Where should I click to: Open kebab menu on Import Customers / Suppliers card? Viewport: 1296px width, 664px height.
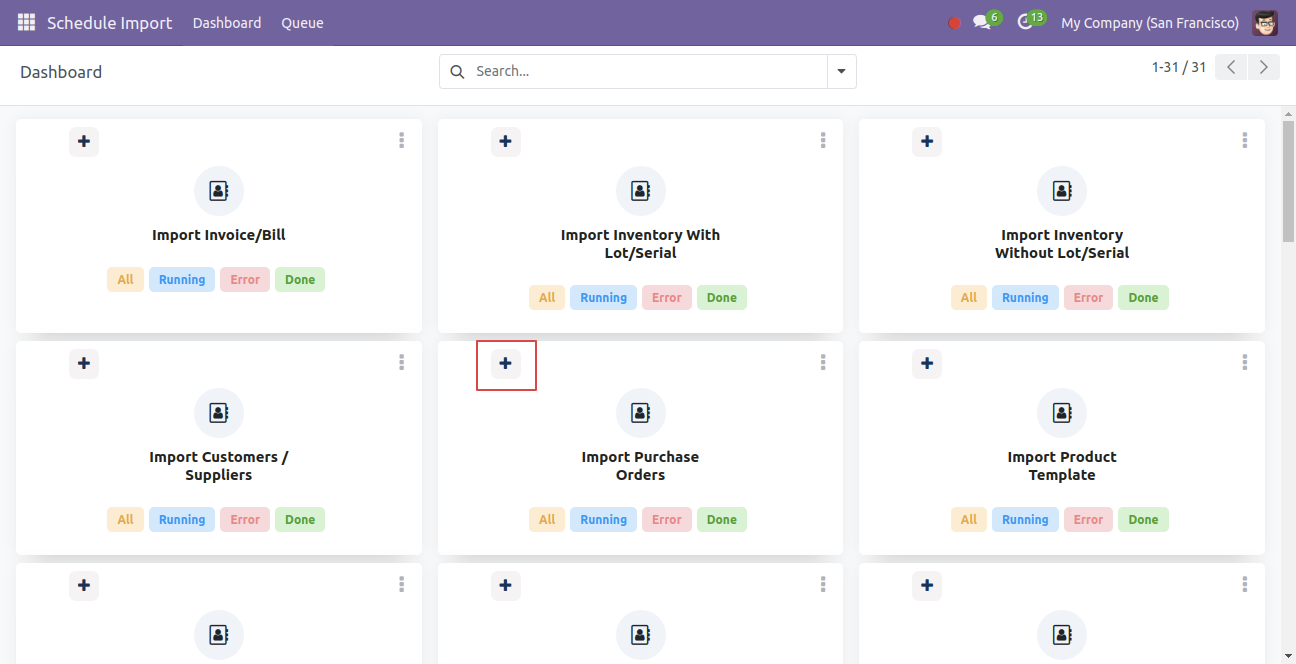401,363
